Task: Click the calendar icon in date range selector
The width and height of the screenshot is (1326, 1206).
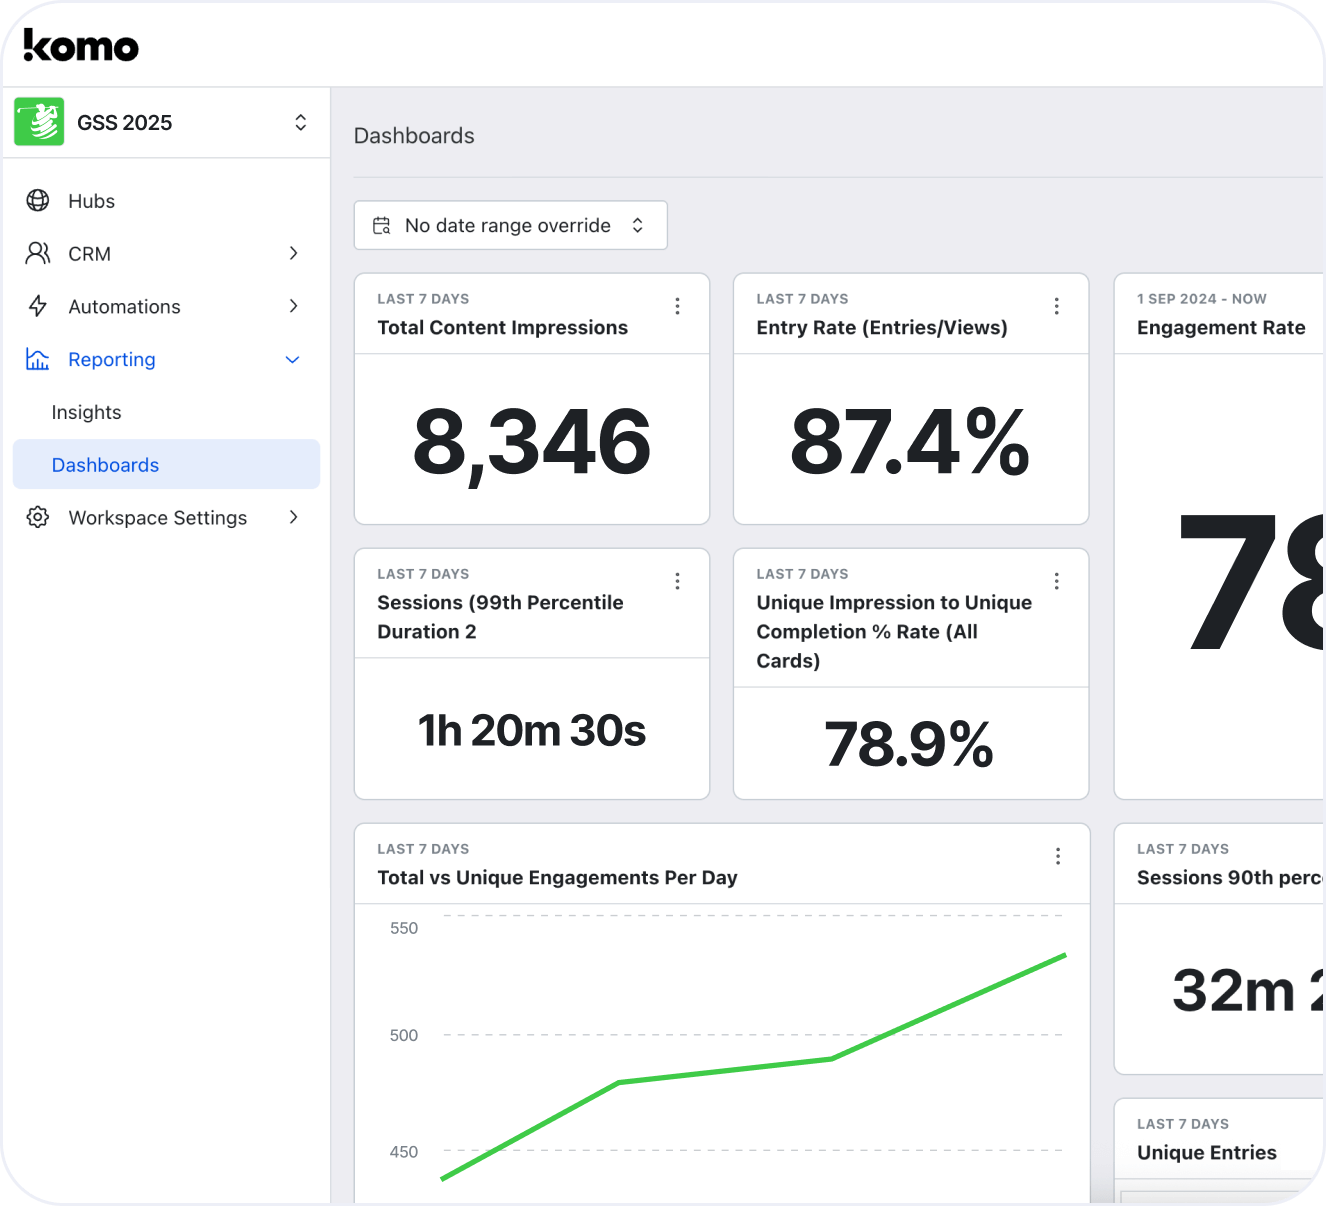Action: click(x=382, y=226)
